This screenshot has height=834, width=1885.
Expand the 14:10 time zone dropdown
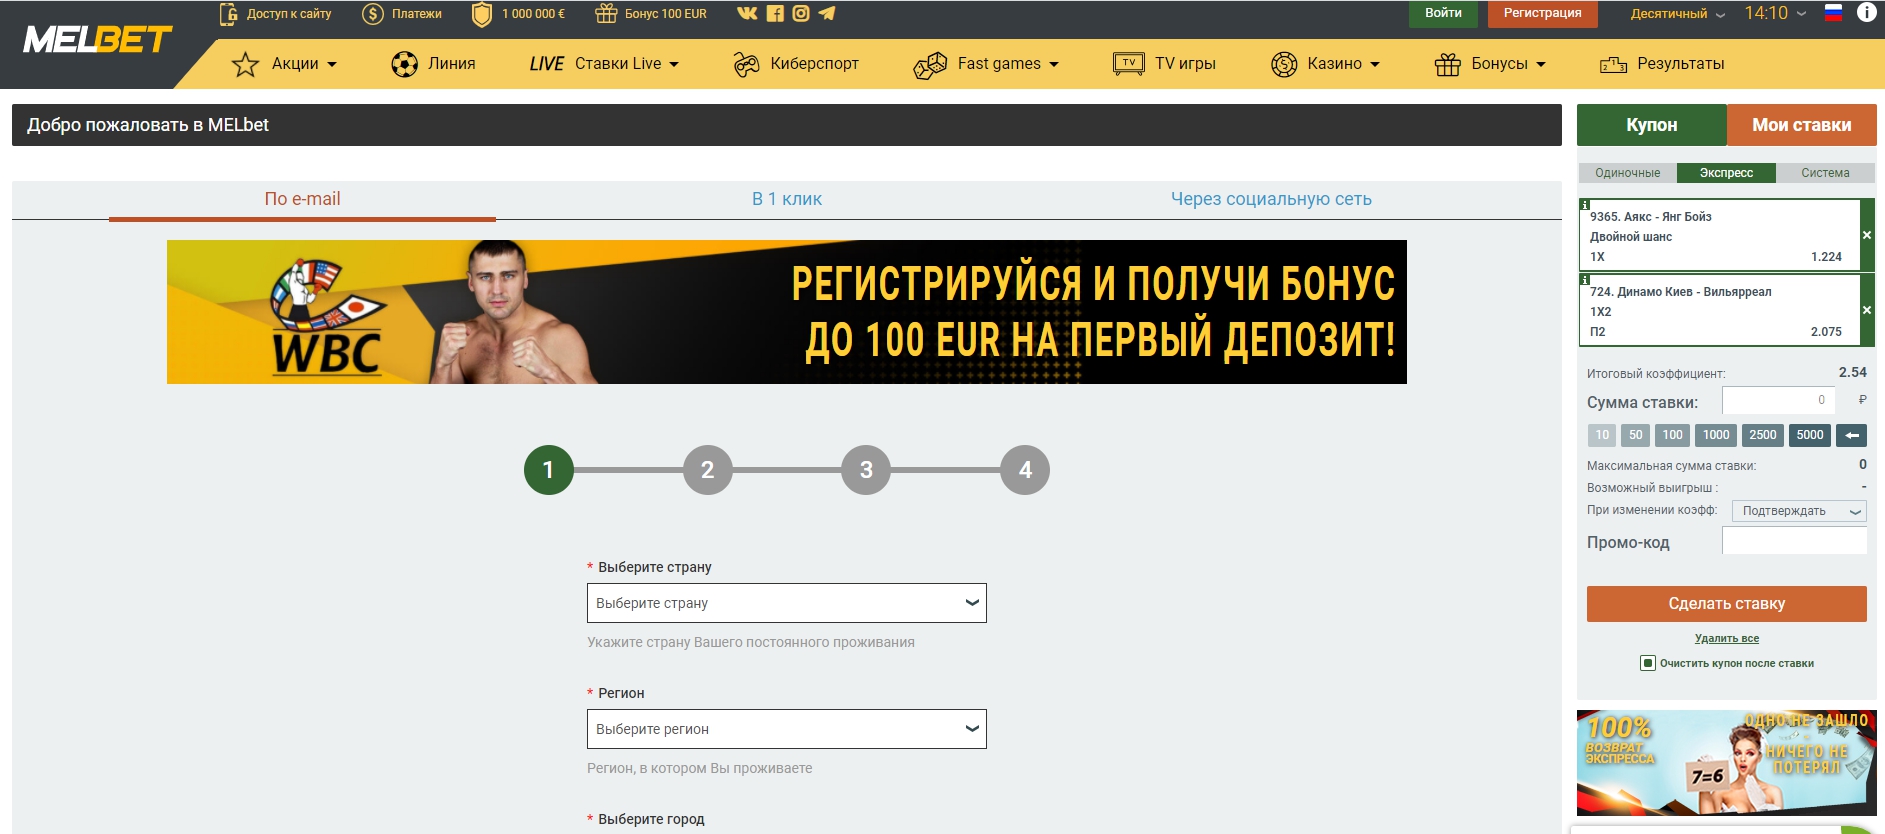1775,13
